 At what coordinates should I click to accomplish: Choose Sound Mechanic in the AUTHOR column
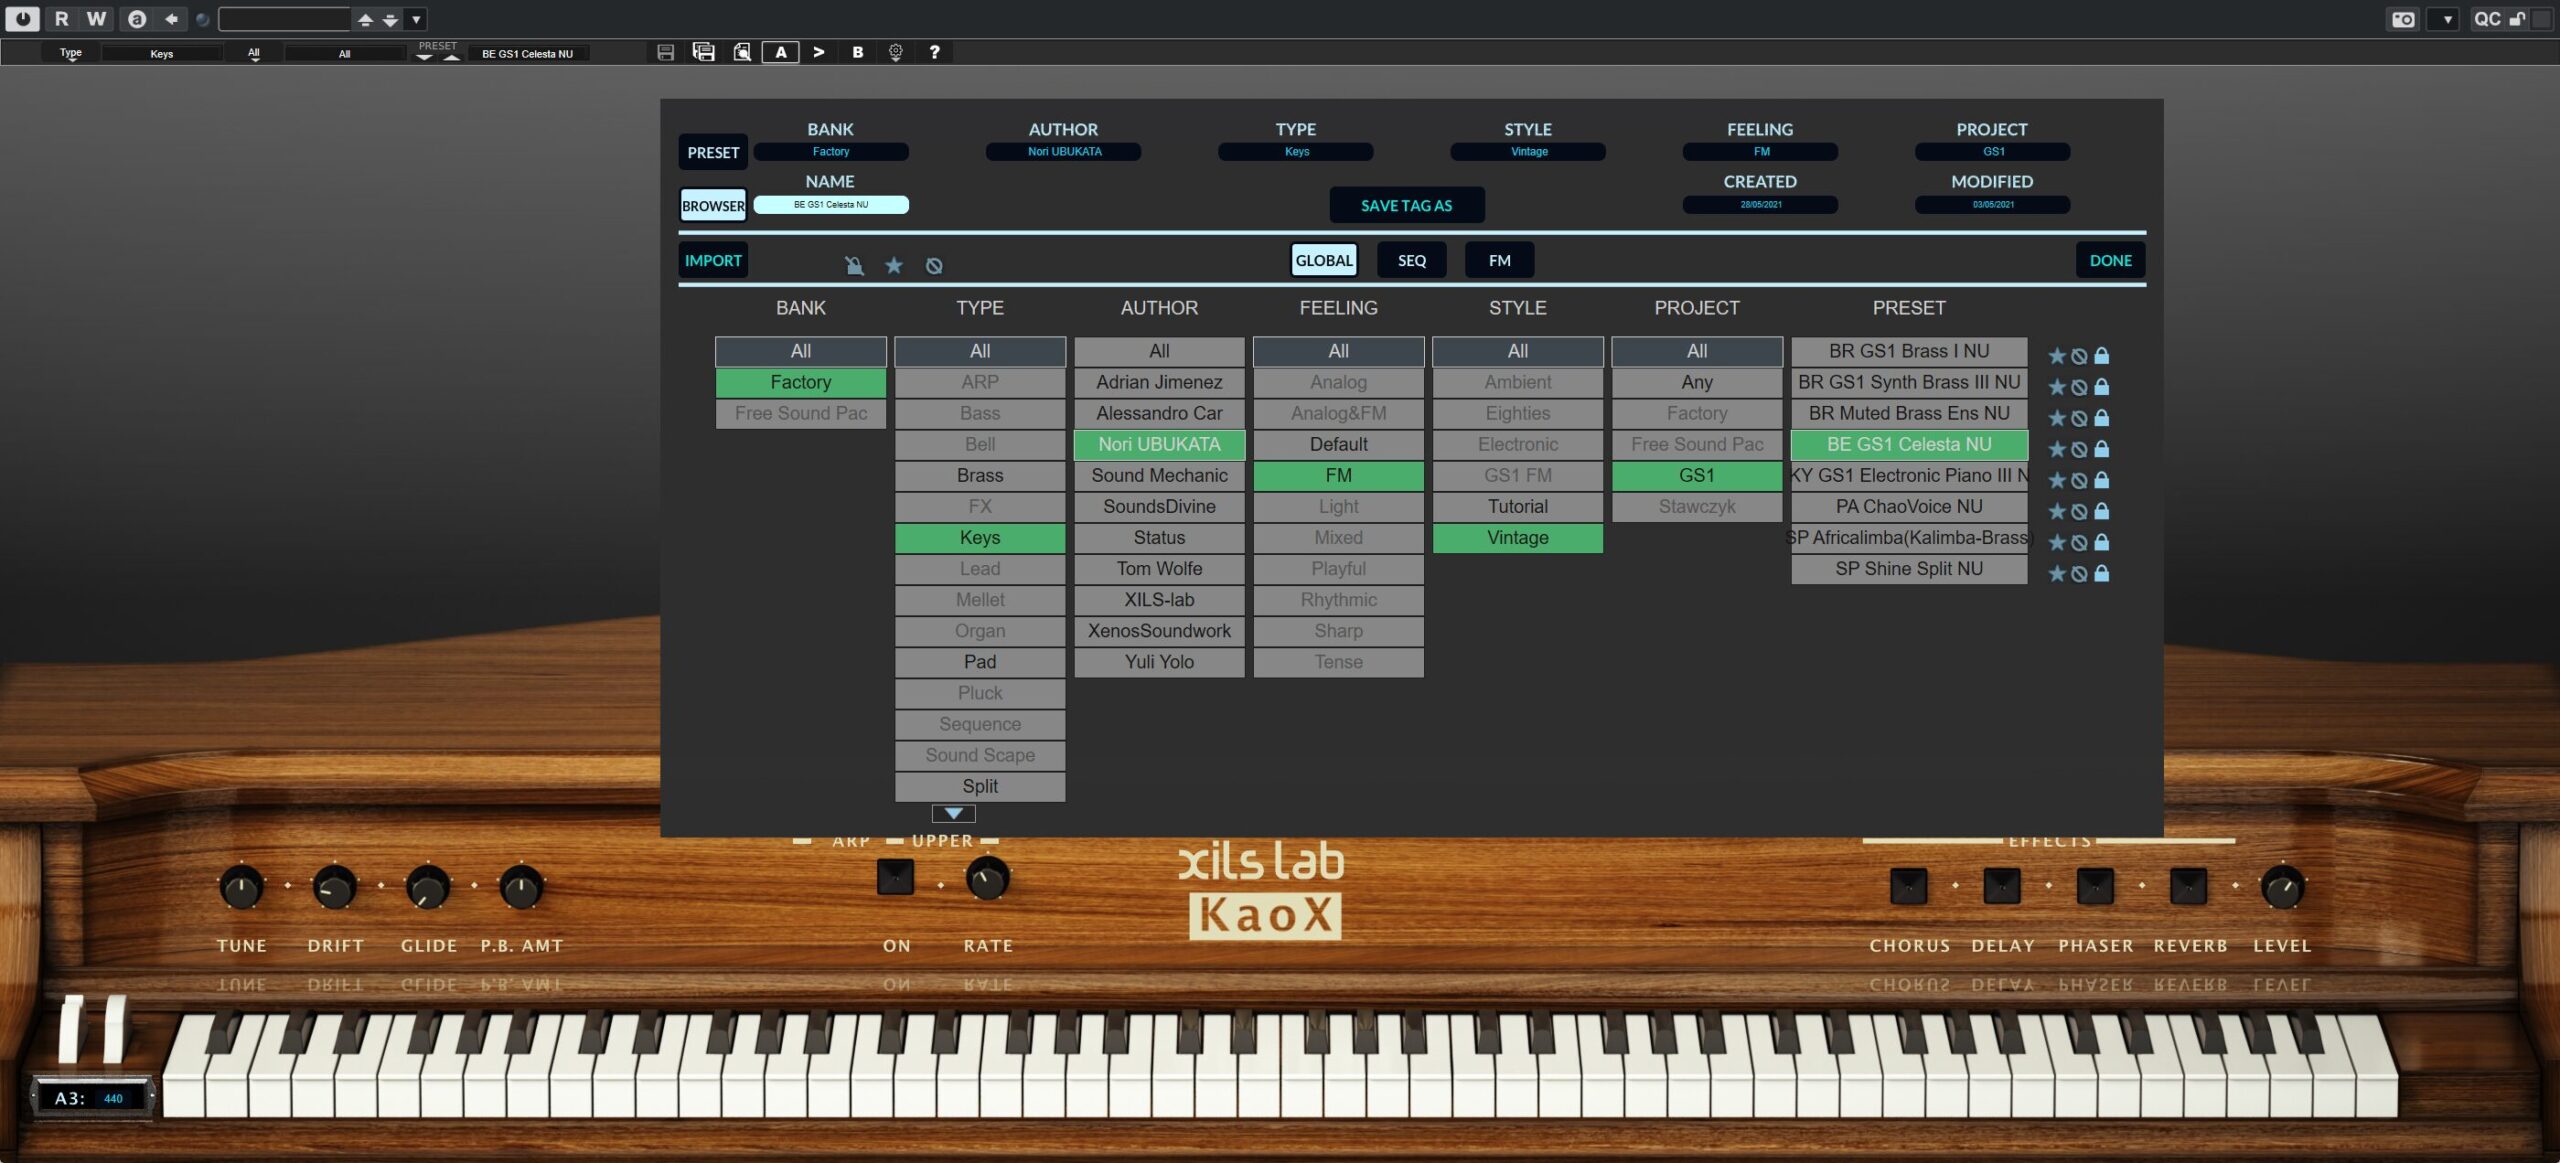(x=1159, y=476)
